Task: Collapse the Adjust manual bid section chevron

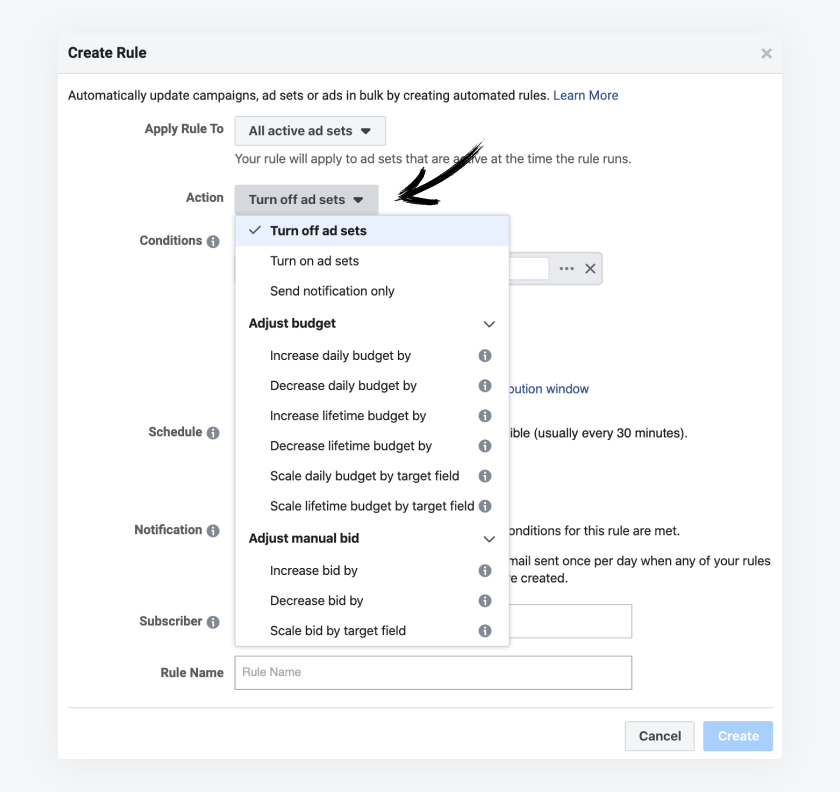Action: tap(489, 539)
